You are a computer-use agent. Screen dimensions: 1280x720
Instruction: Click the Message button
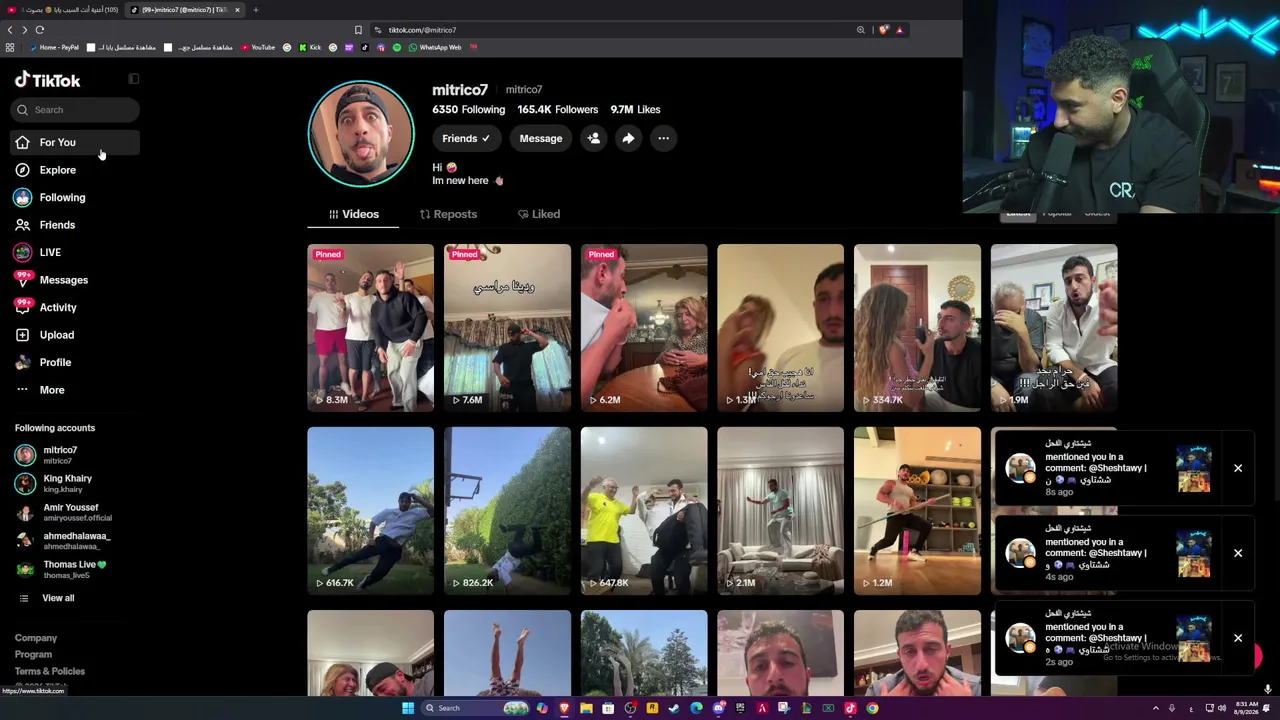click(x=541, y=139)
